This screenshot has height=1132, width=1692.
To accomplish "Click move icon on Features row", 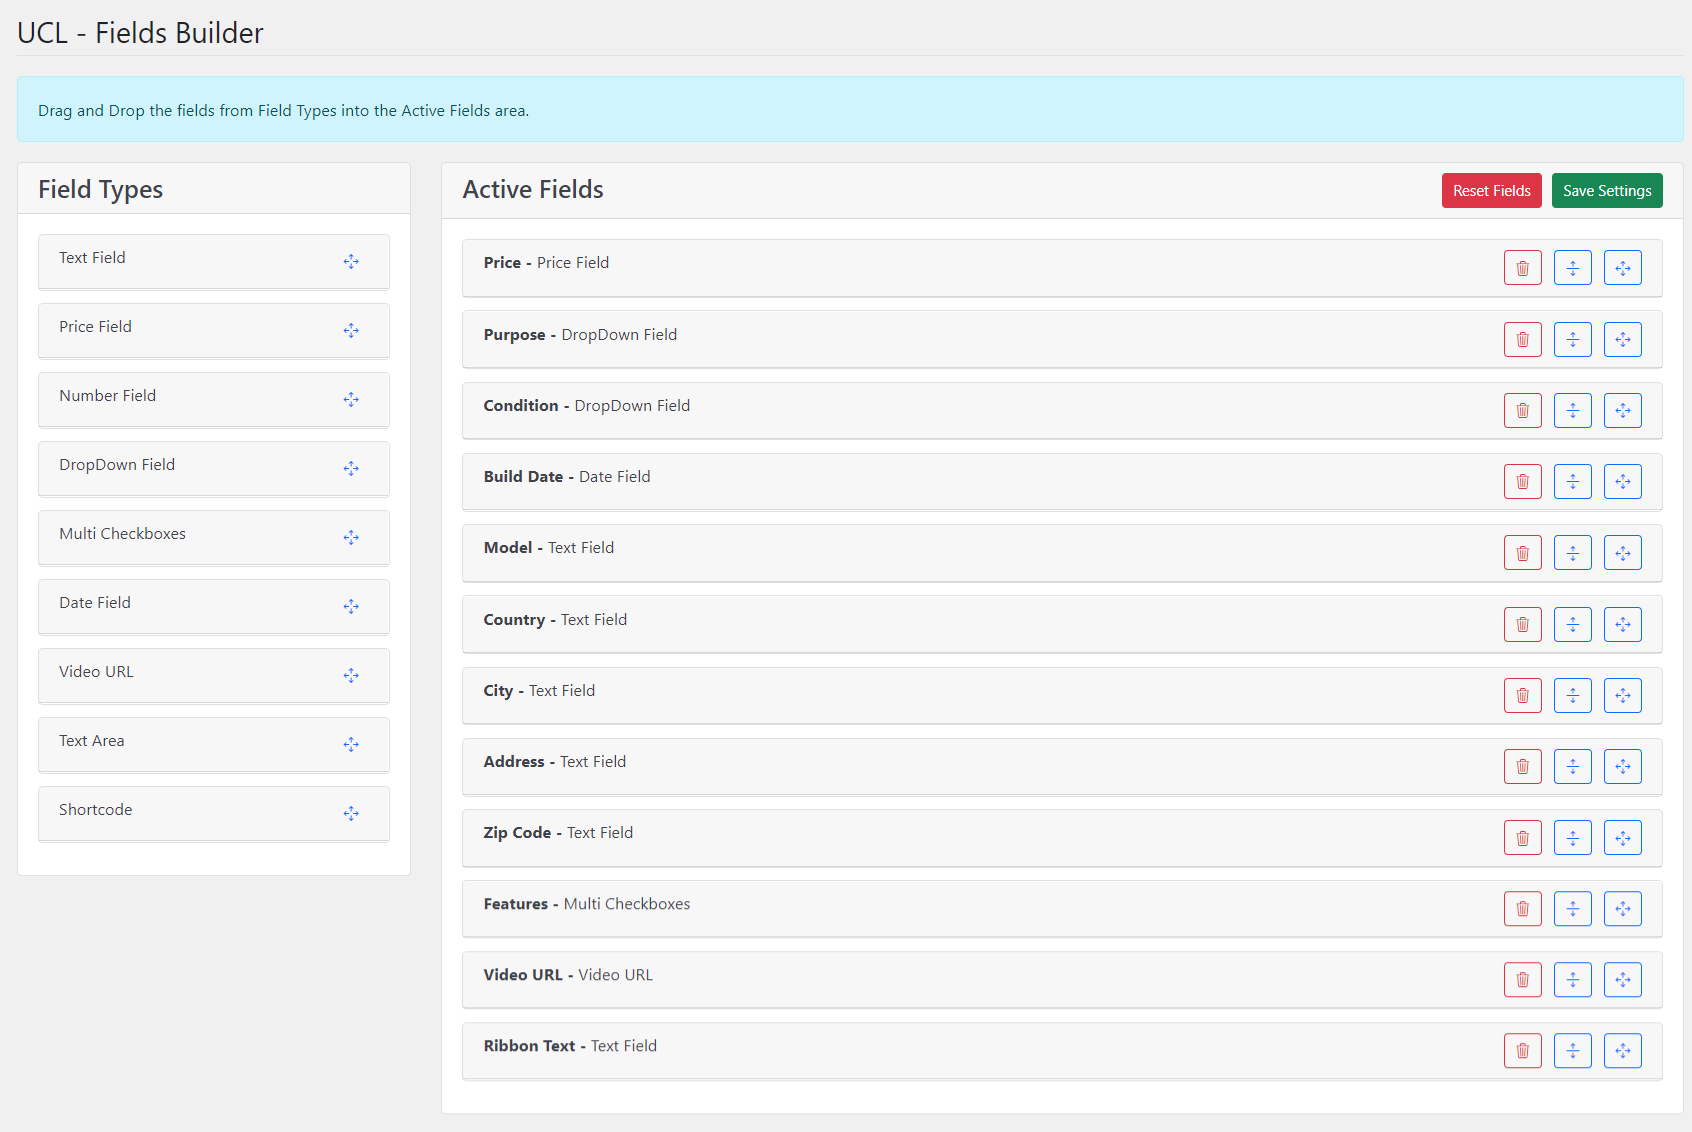I will pos(1622,908).
